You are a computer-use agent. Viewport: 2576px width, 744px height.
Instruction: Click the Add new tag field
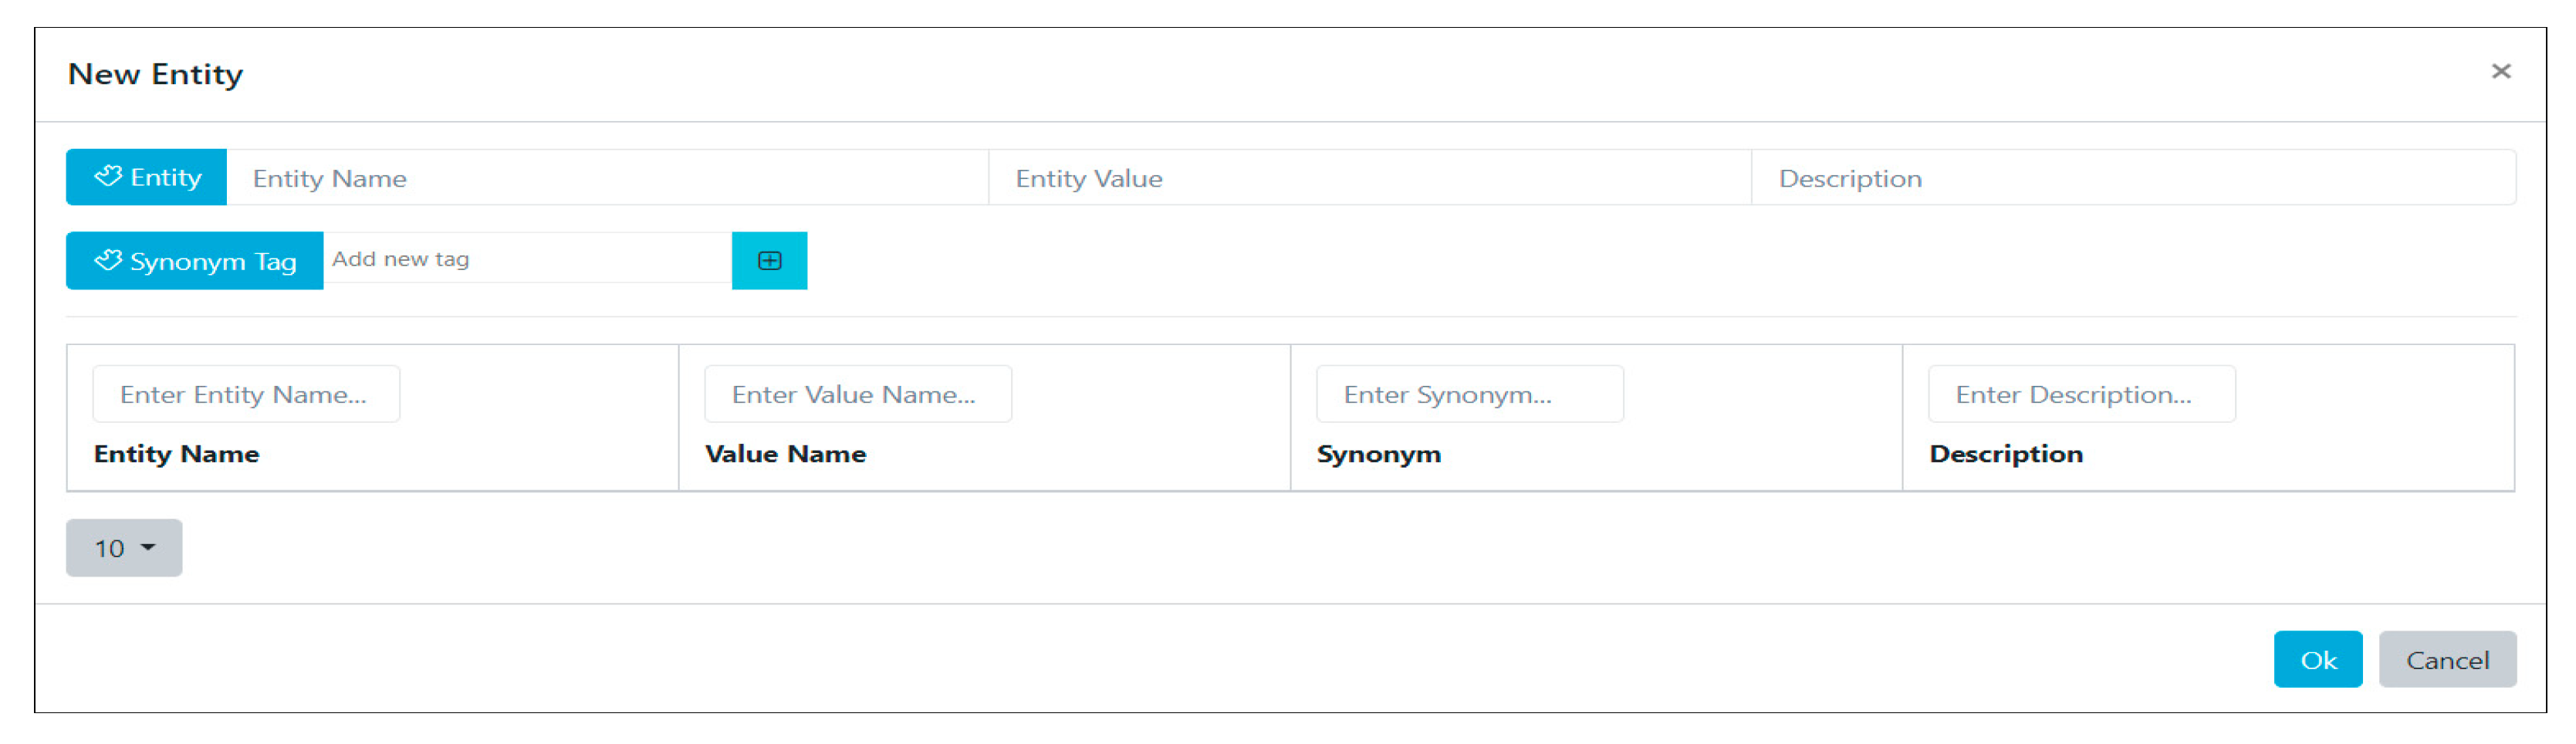point(527,260)
